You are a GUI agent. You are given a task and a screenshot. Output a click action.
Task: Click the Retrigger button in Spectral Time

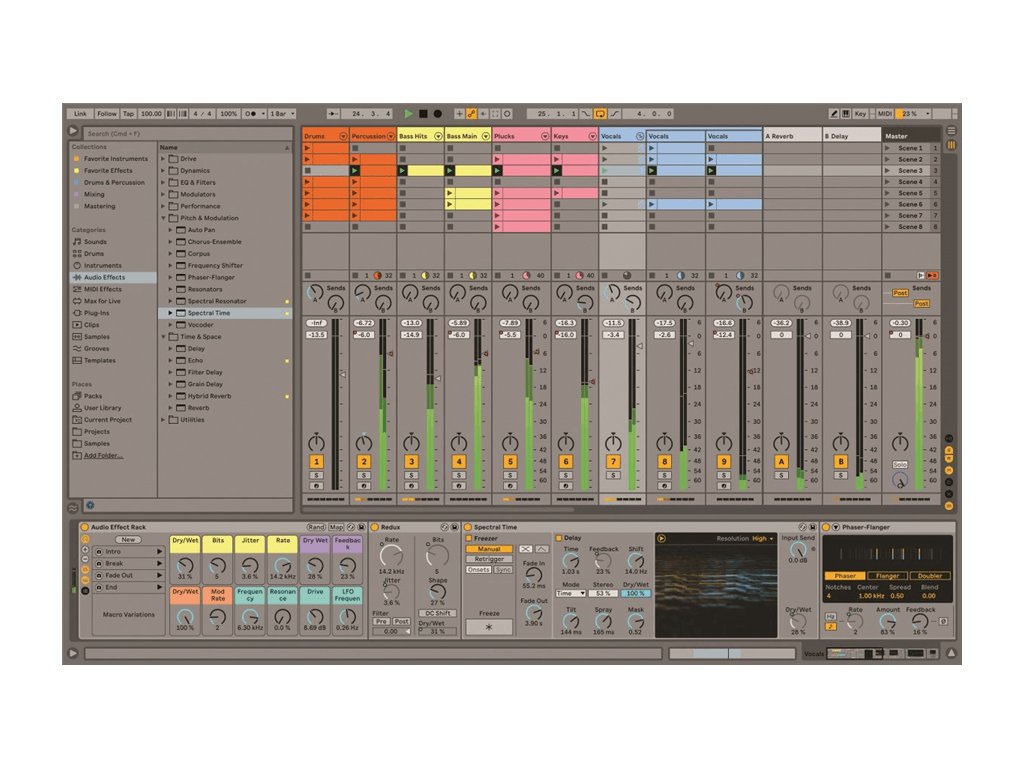(x=489, y=559)
